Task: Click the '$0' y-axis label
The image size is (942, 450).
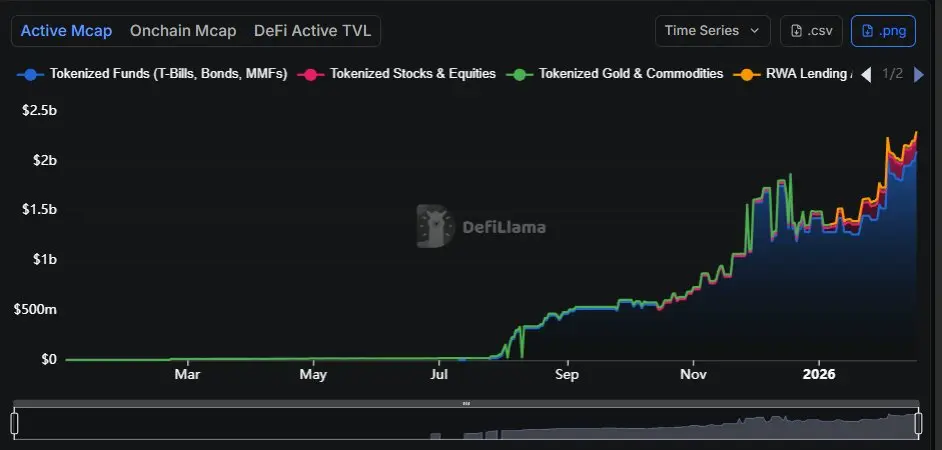Action: coord(49,359)
